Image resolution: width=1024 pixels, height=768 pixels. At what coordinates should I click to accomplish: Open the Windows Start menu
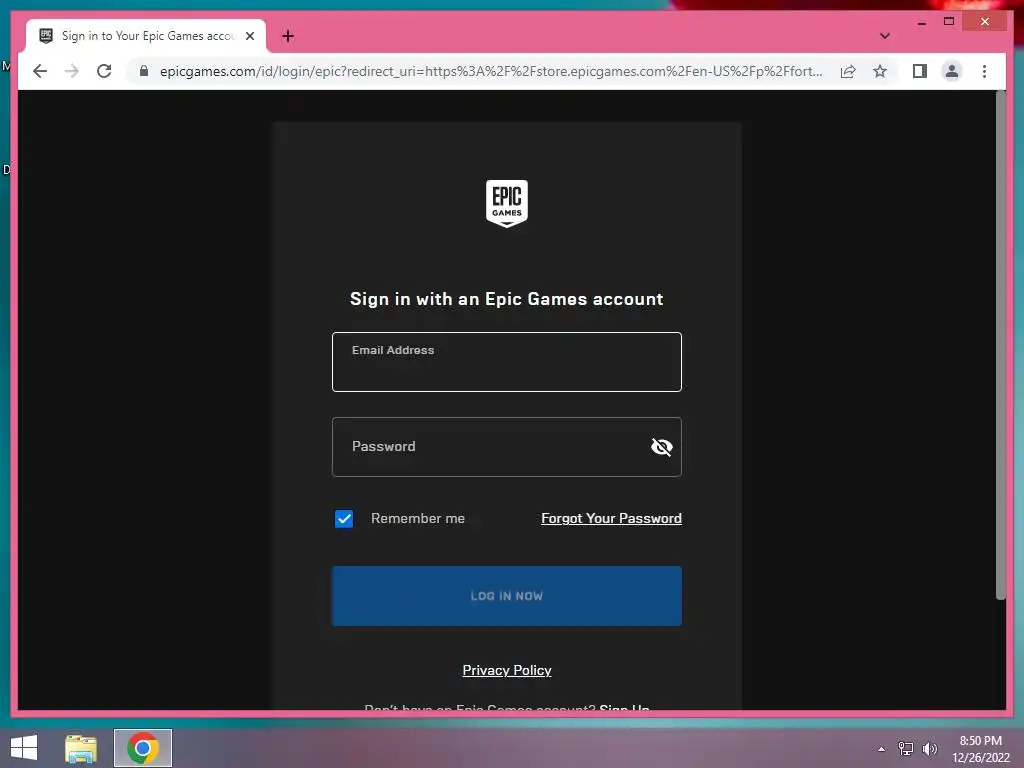pos(24,748)
